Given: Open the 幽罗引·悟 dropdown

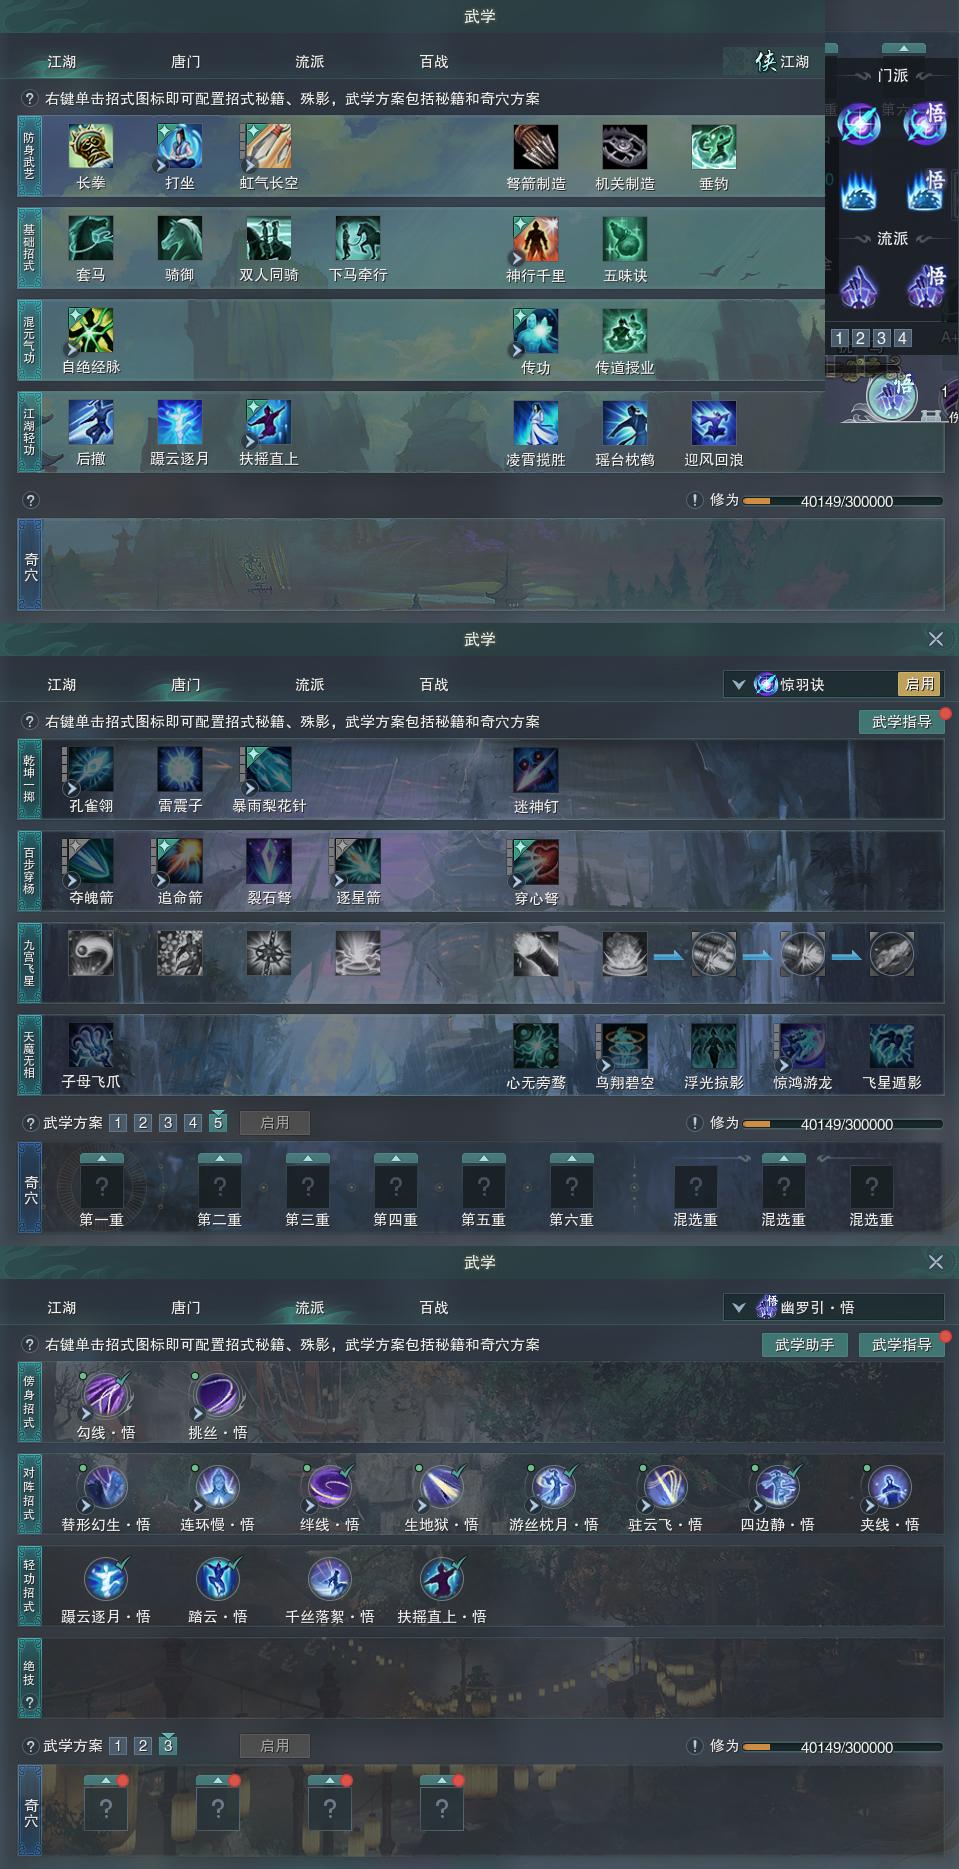Looking at the screenshot, I should tap(739, 1307).
